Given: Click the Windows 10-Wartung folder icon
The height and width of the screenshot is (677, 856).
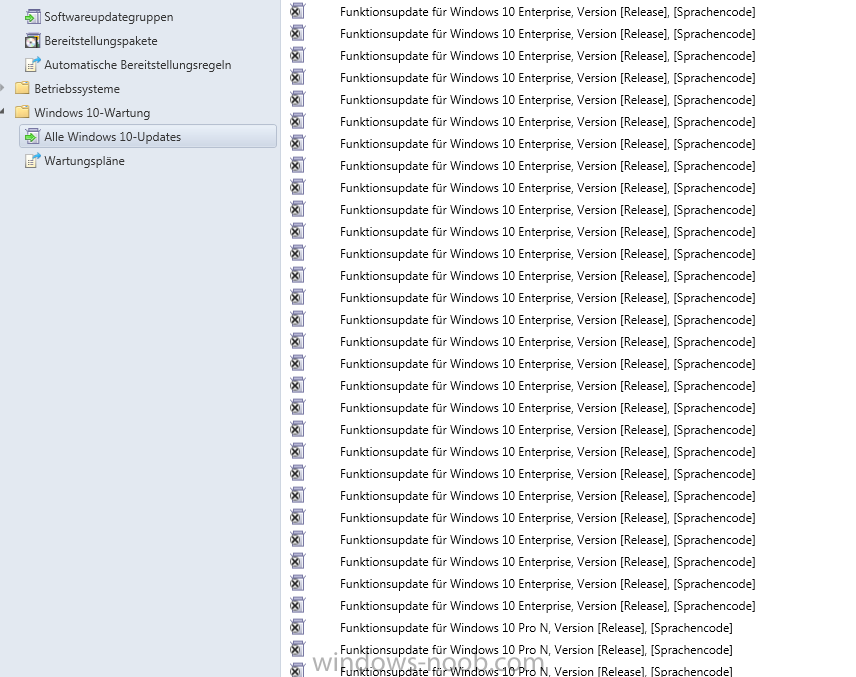Looking at the screenshot, I should (22, 112).
